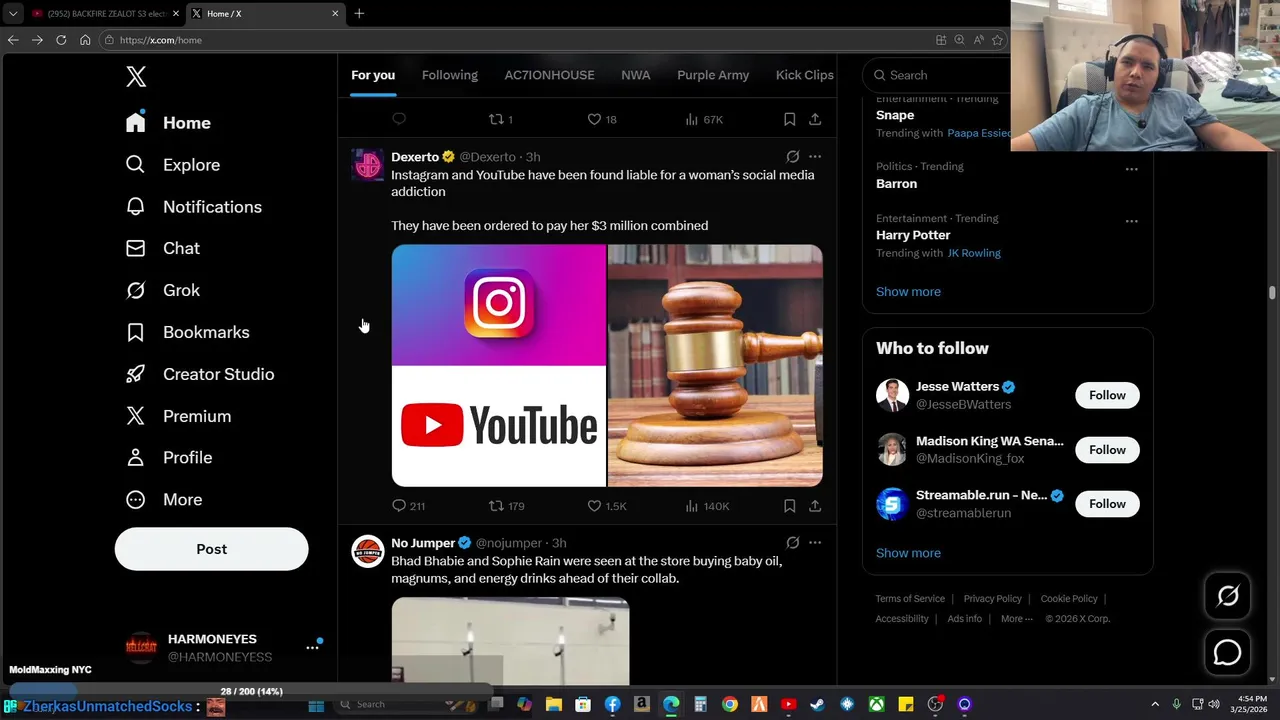Open the Snape trending topic
Image resolution: width=1280 pixels, height=720 pixels.
tap(895, 115)
